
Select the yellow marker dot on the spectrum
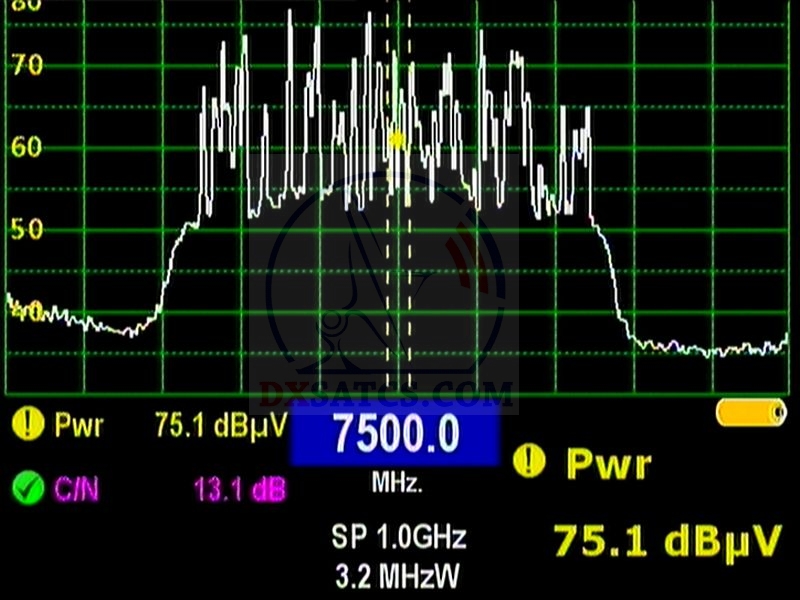(396, 140)
